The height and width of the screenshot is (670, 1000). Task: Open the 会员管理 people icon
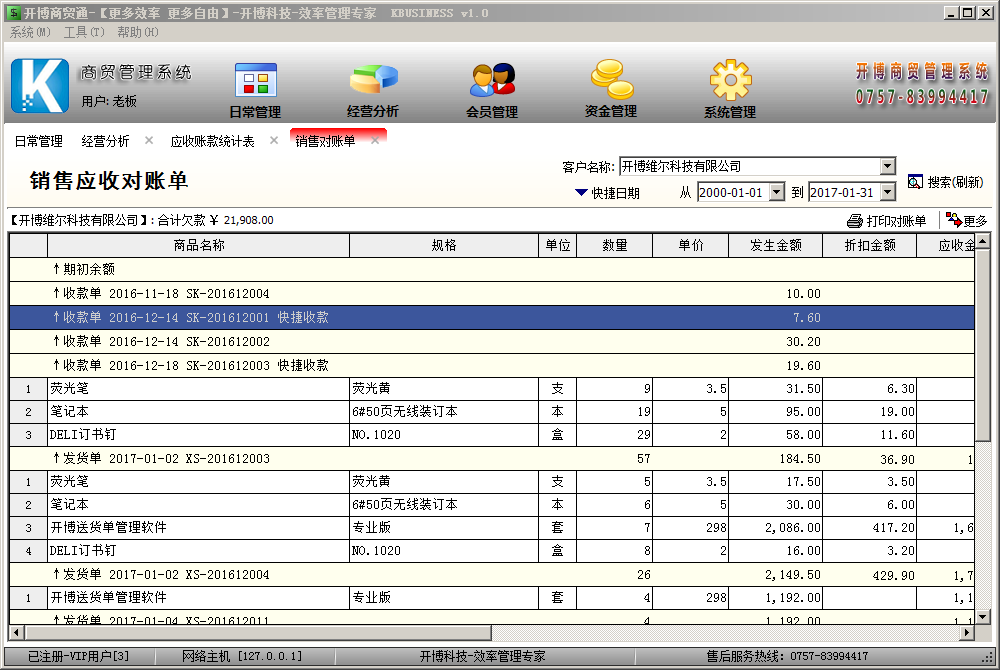[x=492, y=80]
